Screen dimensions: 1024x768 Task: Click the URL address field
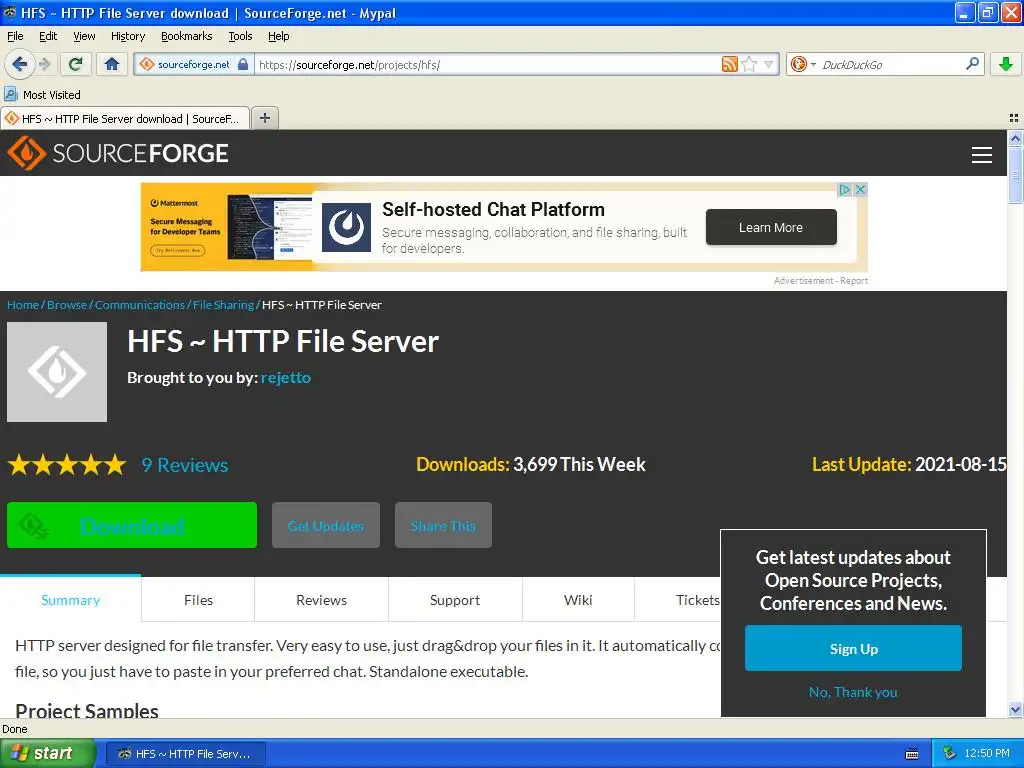pyautogui.click(x=488, y=64)
